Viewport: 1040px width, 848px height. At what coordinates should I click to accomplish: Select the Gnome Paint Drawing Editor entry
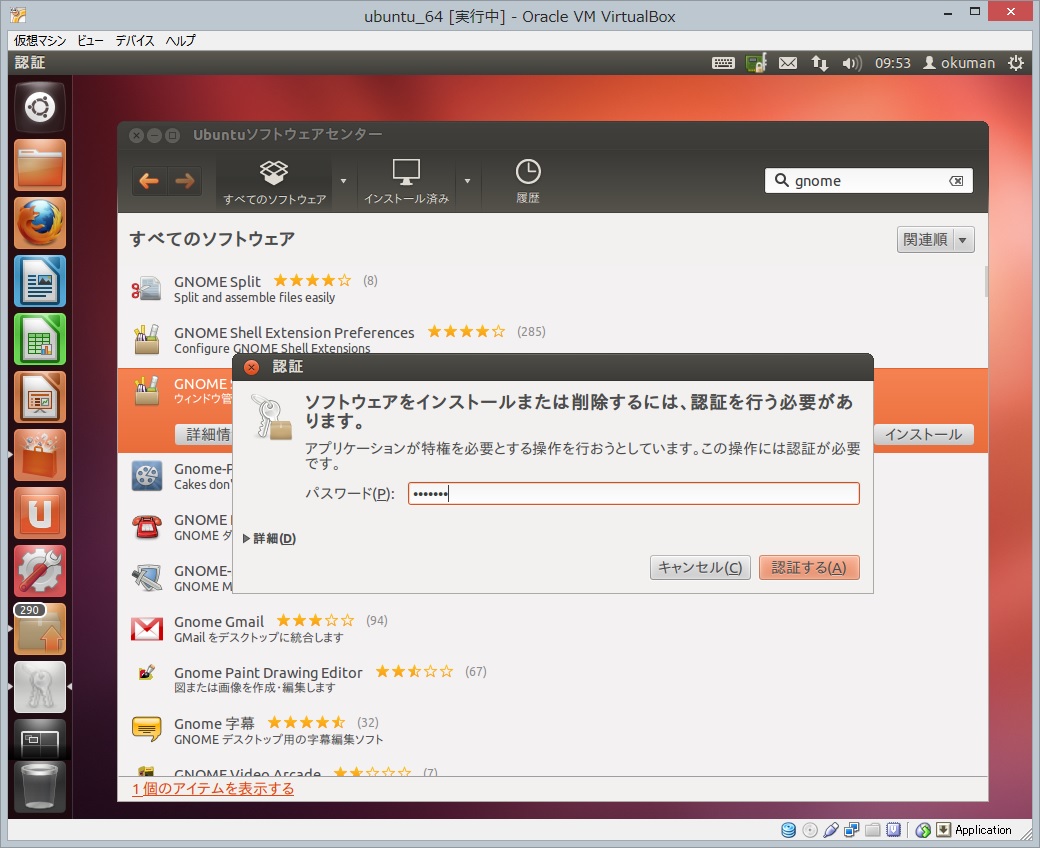pos(552,680)
